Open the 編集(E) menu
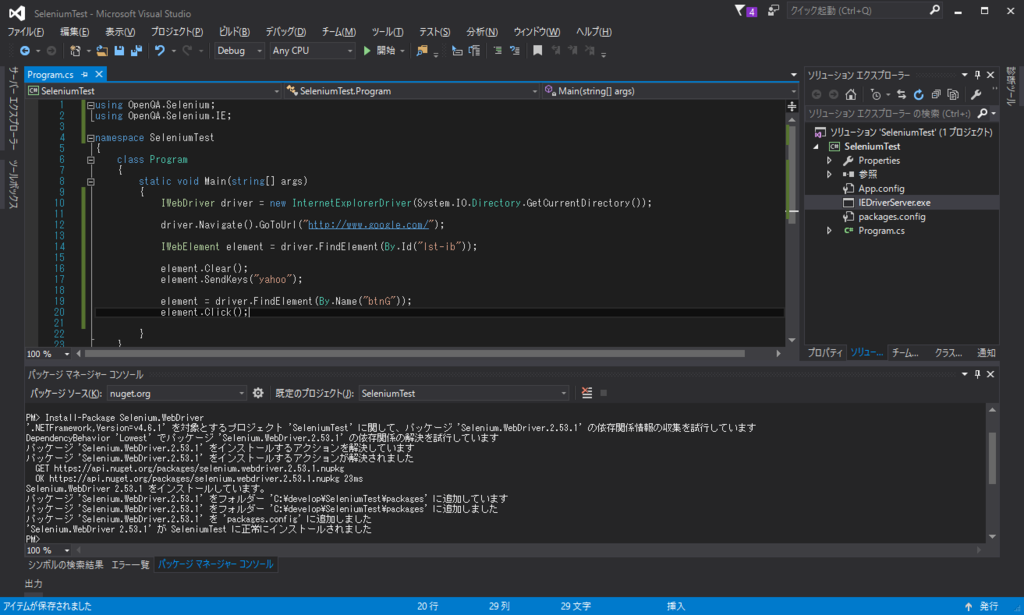Image resolution: width=1024 pixels, height=615 pixels. point(74,31)
